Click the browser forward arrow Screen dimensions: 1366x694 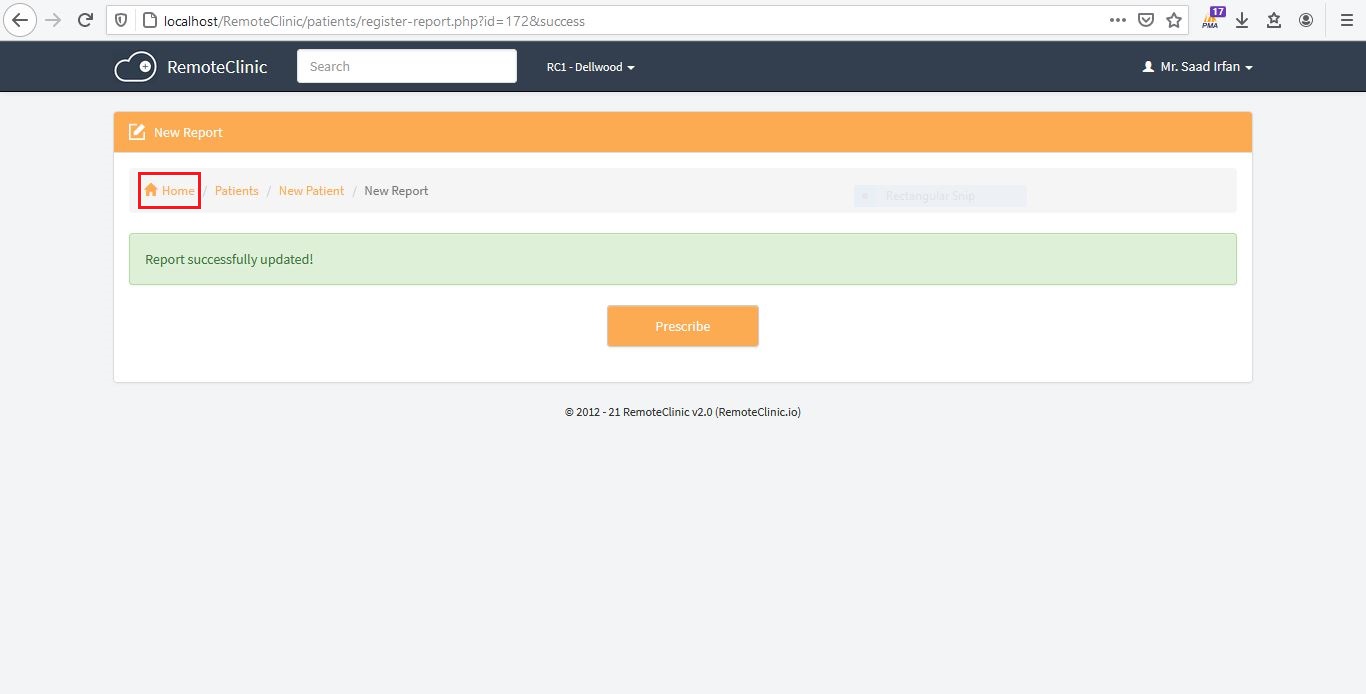pyautogui.click(x=54, y=20)
